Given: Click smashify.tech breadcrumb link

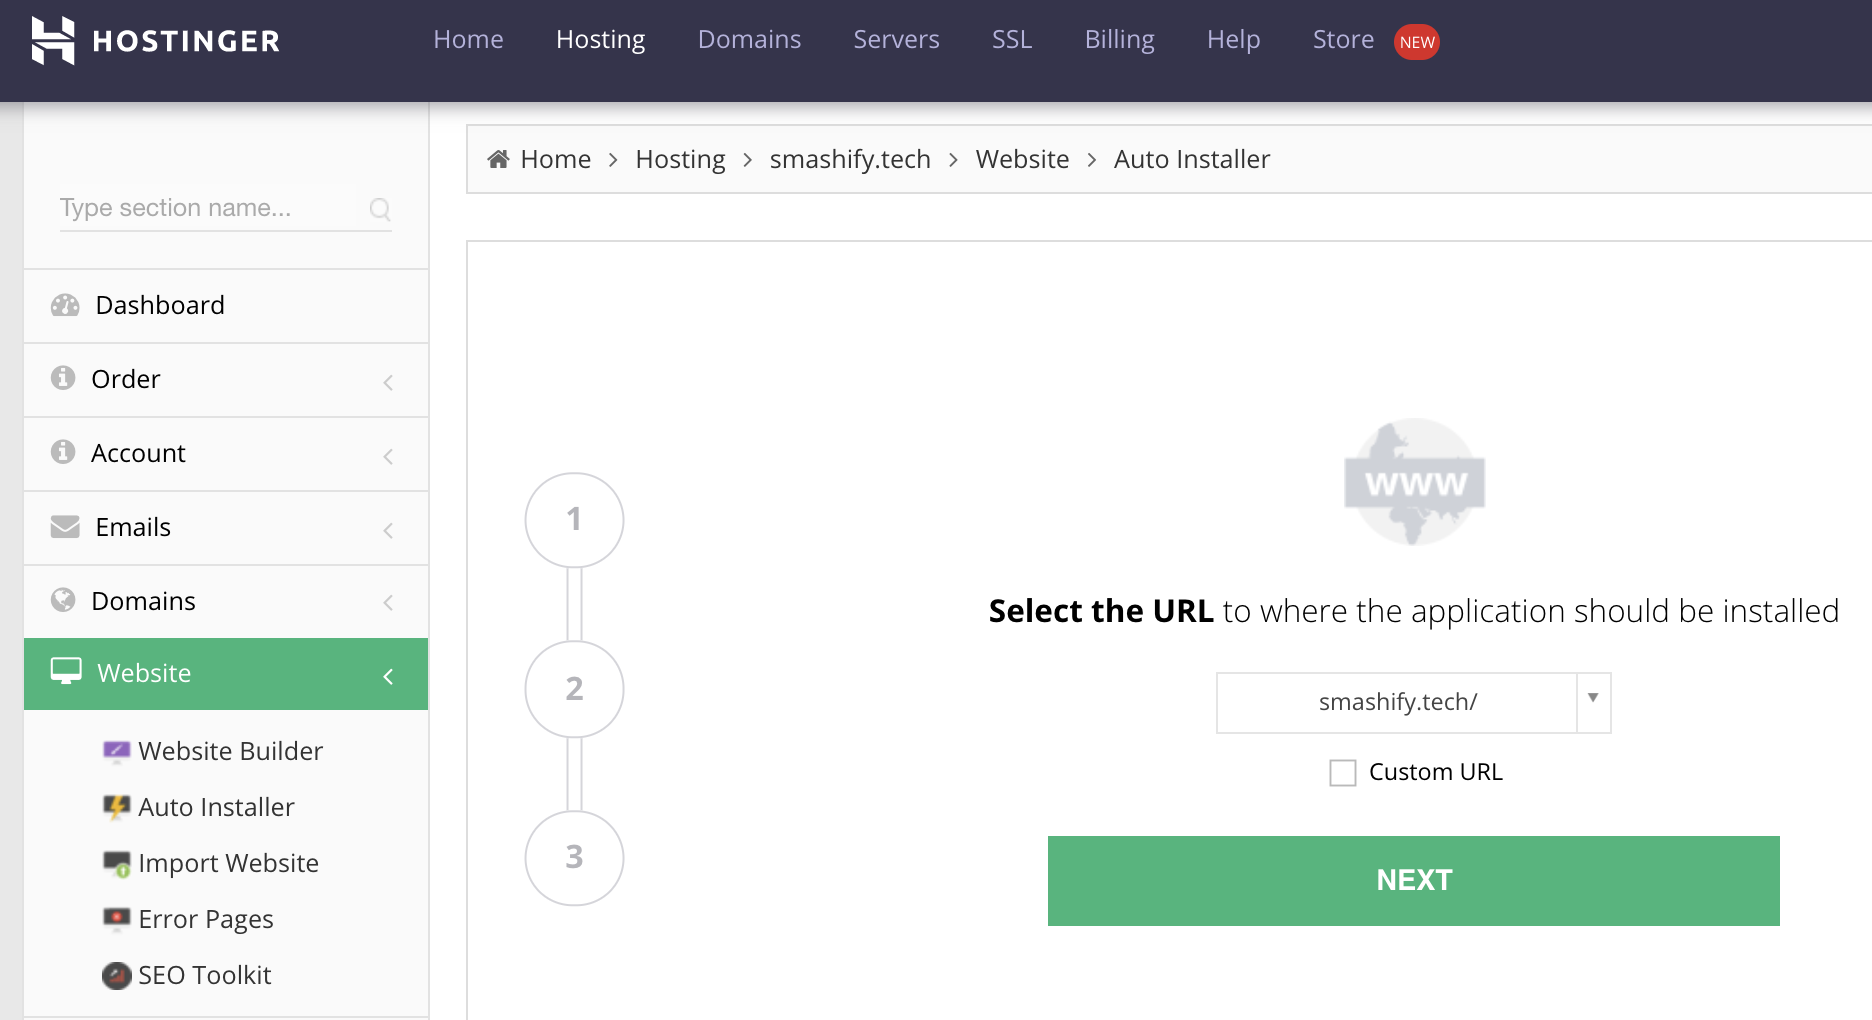Looking at the screenshot, I should pyautogui.click(x=850, y=159).
